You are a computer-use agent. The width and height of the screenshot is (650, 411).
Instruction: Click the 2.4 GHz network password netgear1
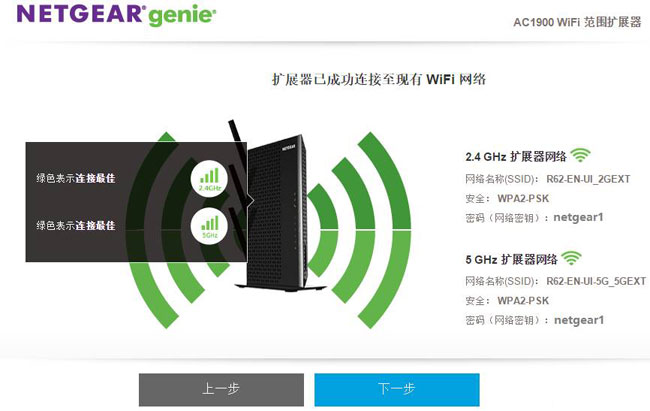pos(578,217)
